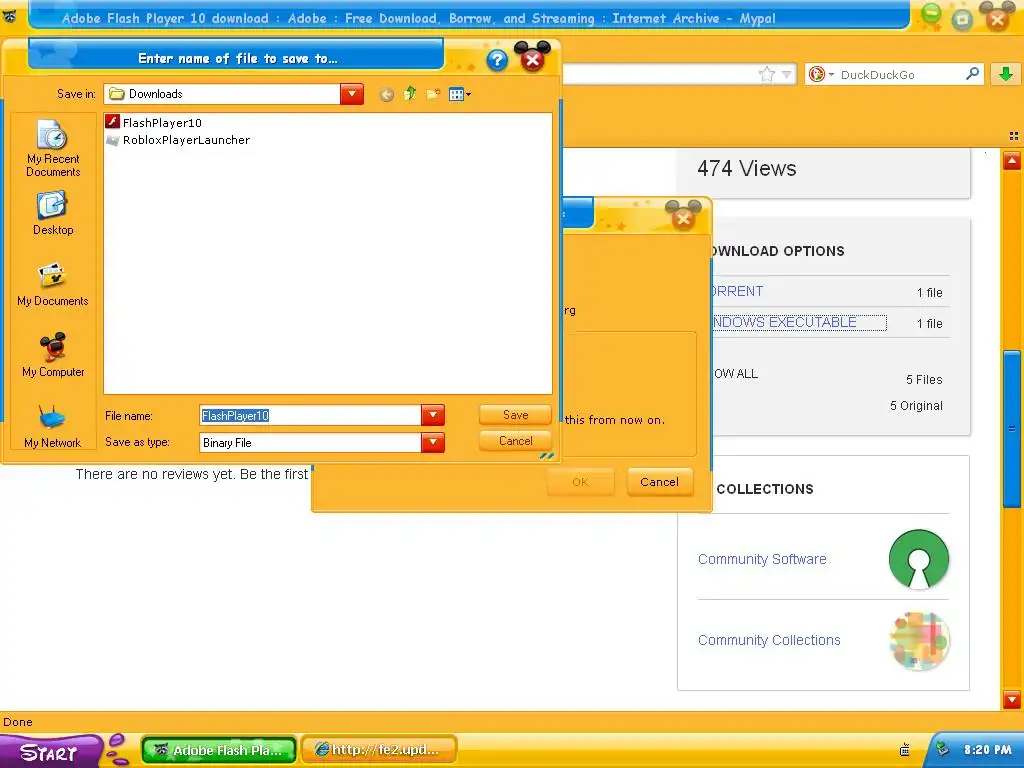The image size is (1024, 768).
Task: Go up one folder level
Action: pos(409,94)
